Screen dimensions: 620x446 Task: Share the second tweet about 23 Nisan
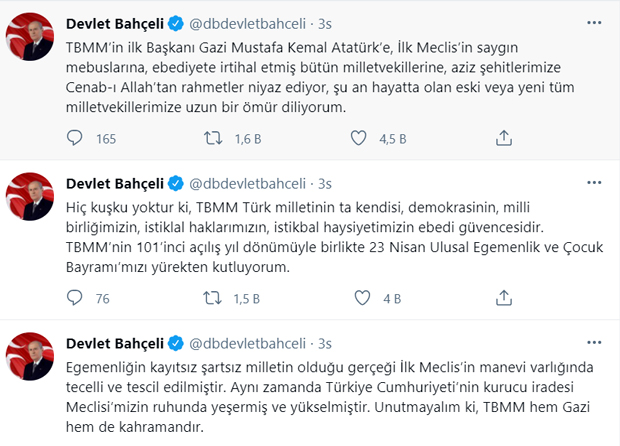tap(504, 298)
